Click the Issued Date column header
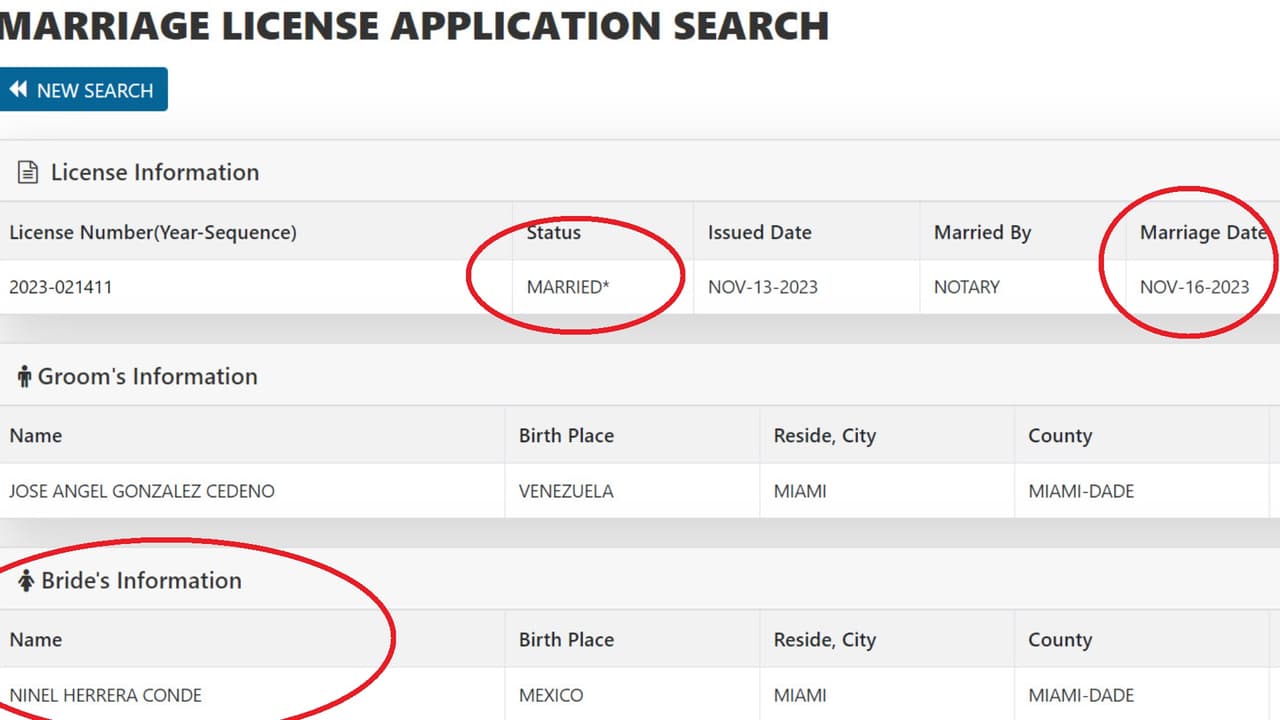The height and width of the screenshot is (720, 1280). click(759, 232)
